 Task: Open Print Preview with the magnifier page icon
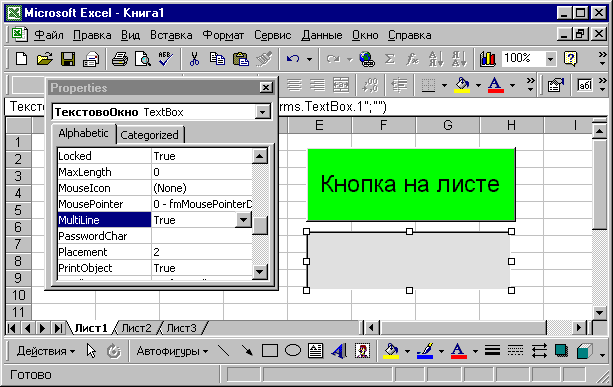pos(143,59)
